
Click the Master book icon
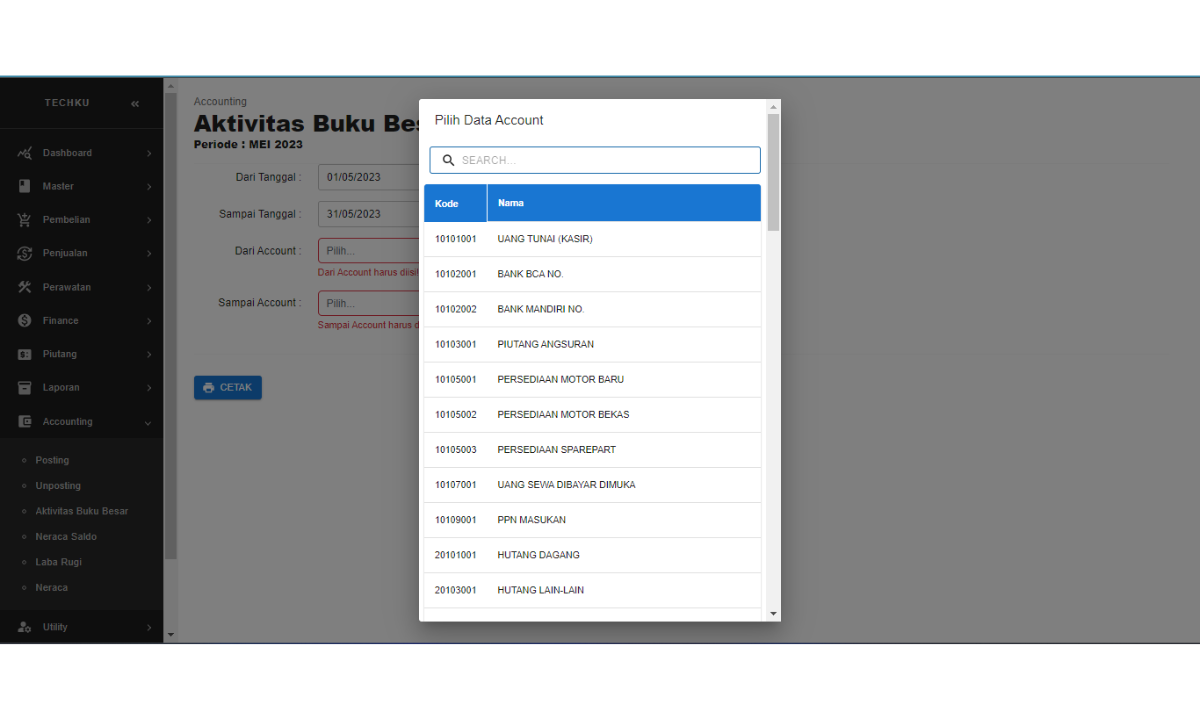pyautogui.click(x=25, y=186)
